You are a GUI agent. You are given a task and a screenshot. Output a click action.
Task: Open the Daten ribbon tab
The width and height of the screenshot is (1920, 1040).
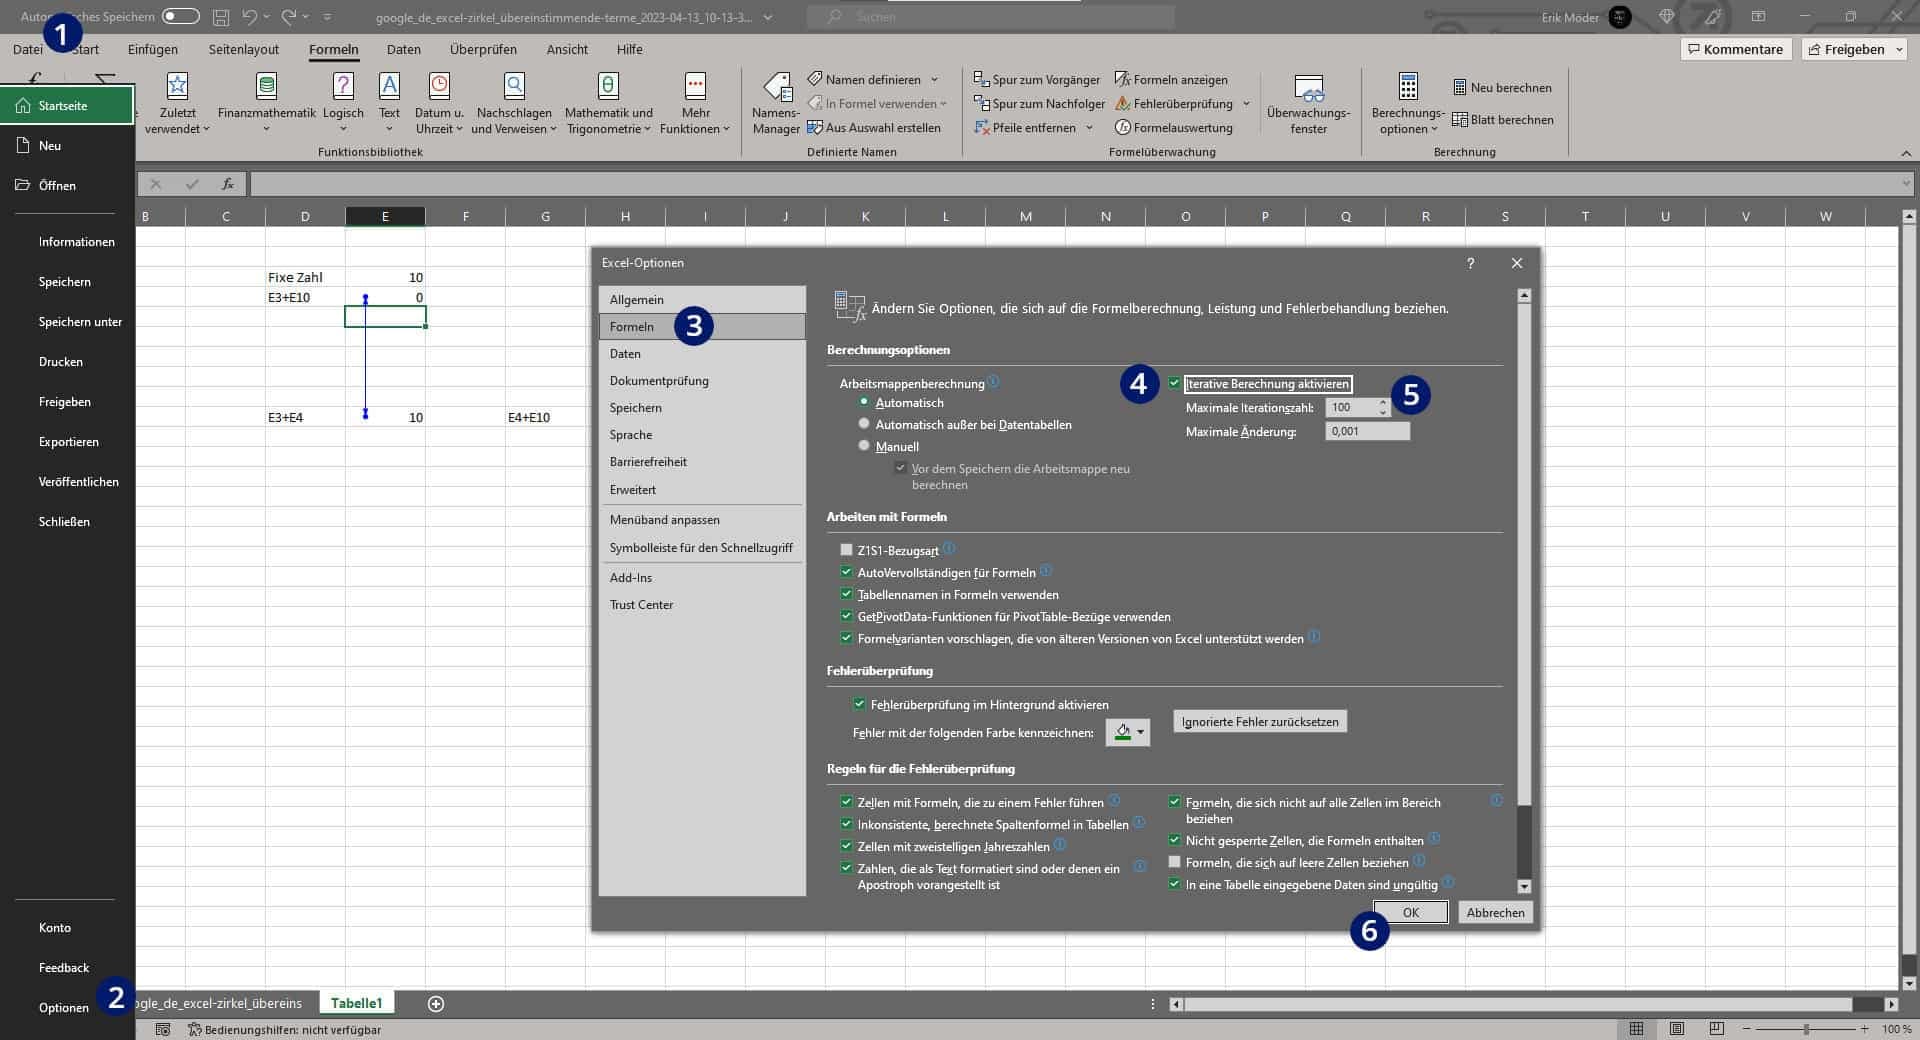point(404,49)
